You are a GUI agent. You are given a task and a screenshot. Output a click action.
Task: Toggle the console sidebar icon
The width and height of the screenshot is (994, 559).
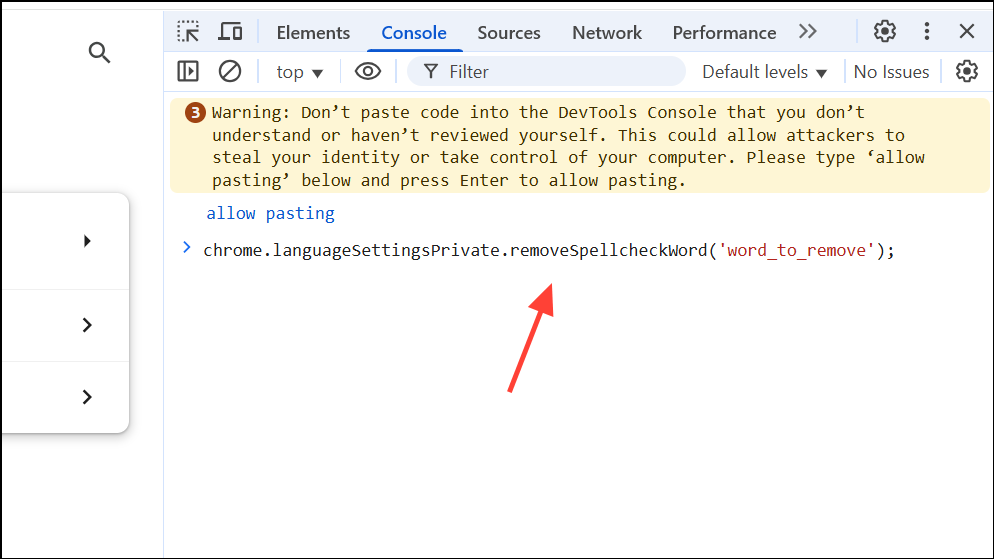188,71
